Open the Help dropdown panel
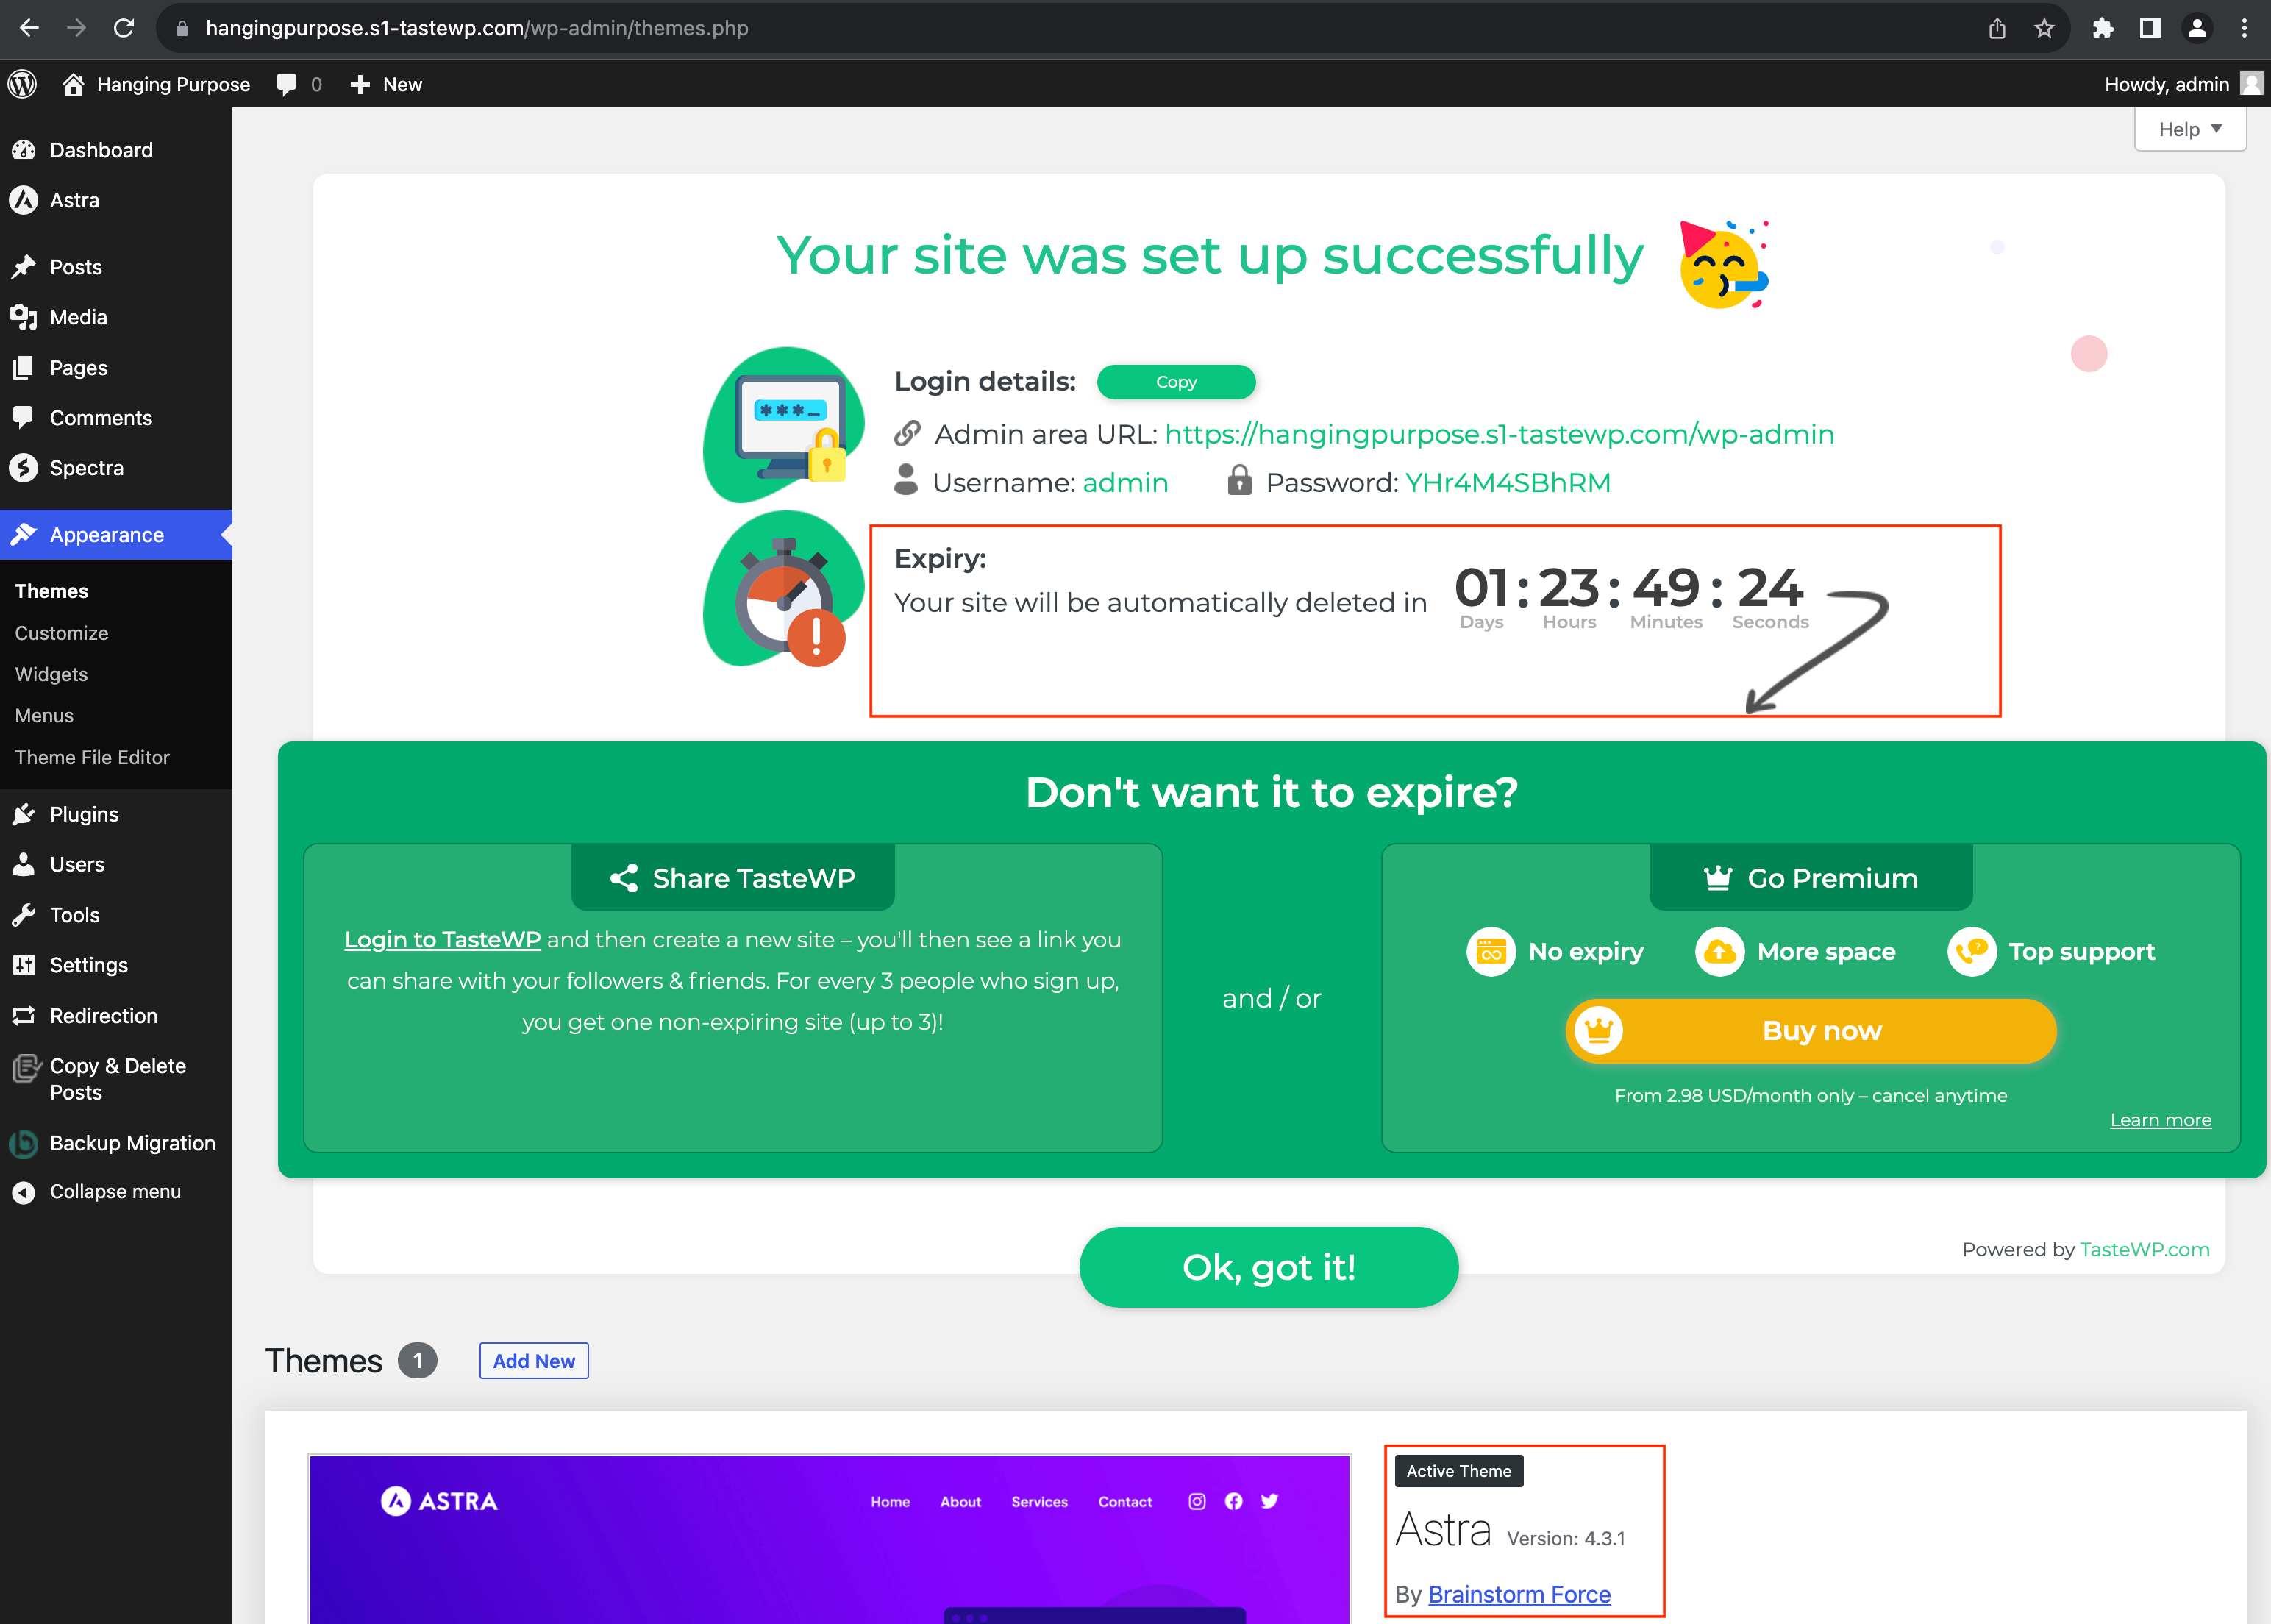2271x1624 pixels. 2189,128
